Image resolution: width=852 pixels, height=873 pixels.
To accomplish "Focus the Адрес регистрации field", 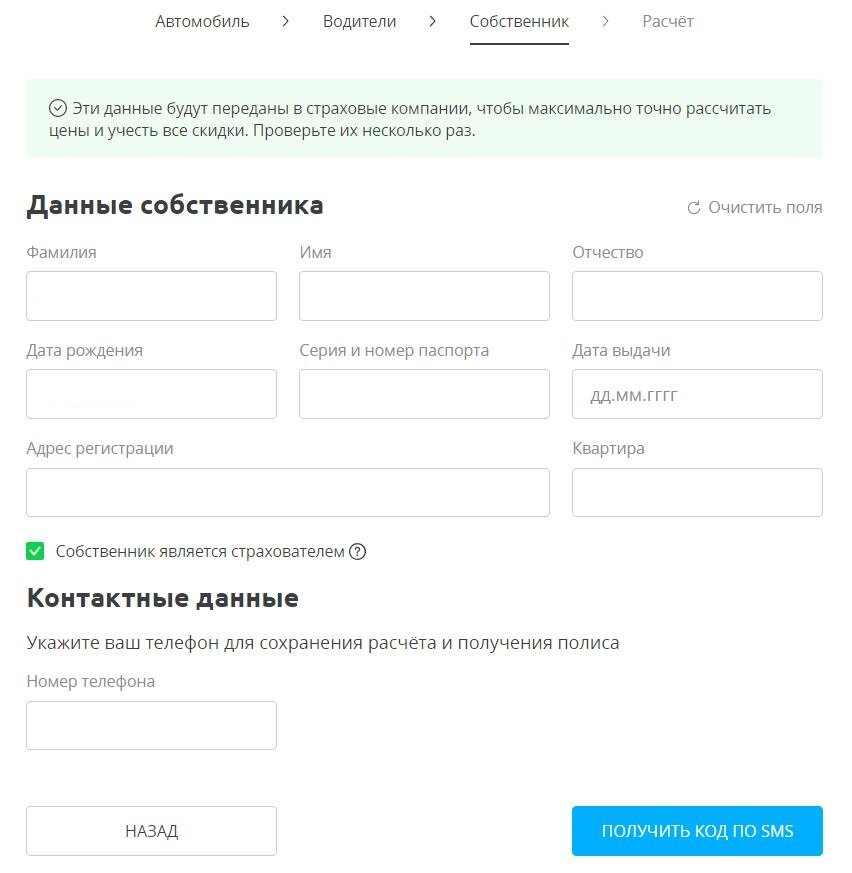I will point(288,492).
